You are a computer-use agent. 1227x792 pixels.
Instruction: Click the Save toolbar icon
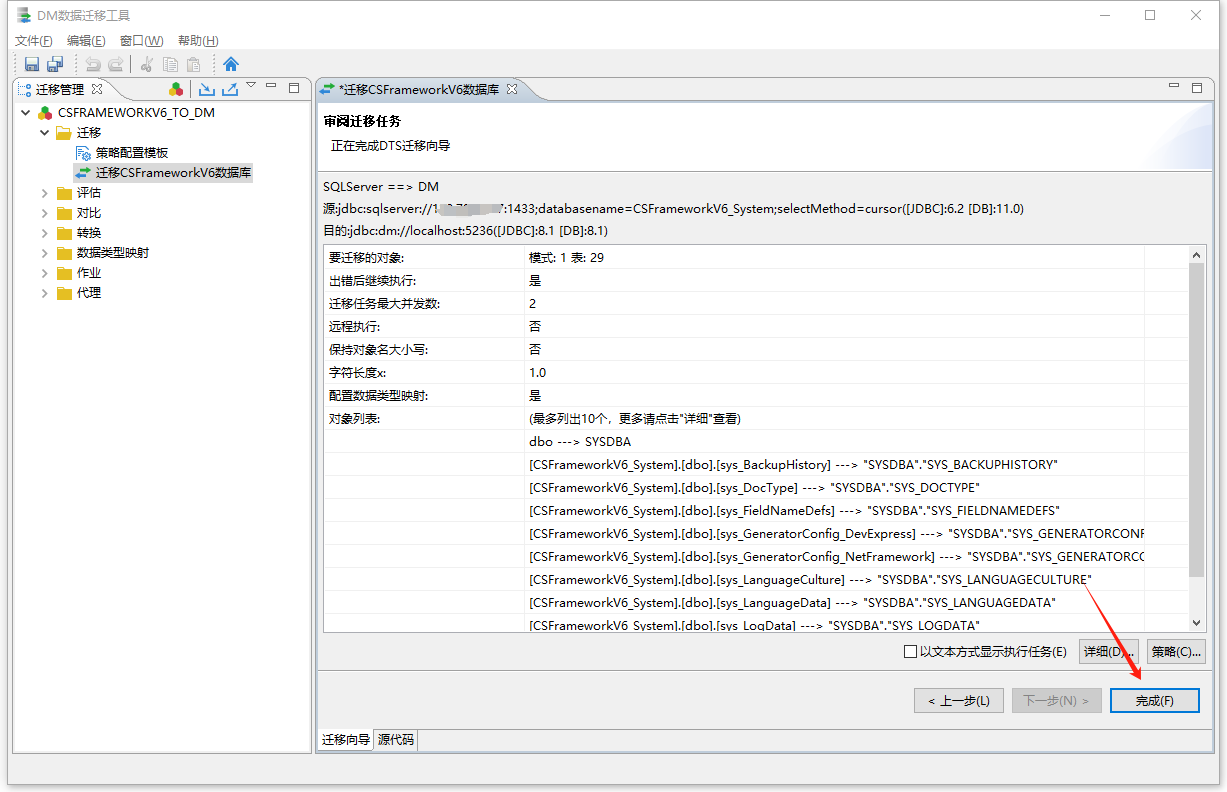coord(32,64)
